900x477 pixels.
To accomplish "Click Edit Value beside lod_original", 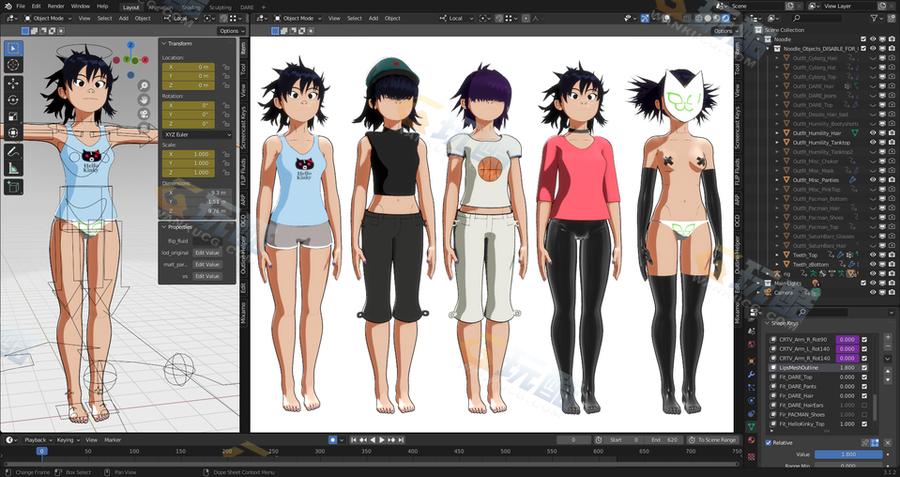I will coord(207,253).
